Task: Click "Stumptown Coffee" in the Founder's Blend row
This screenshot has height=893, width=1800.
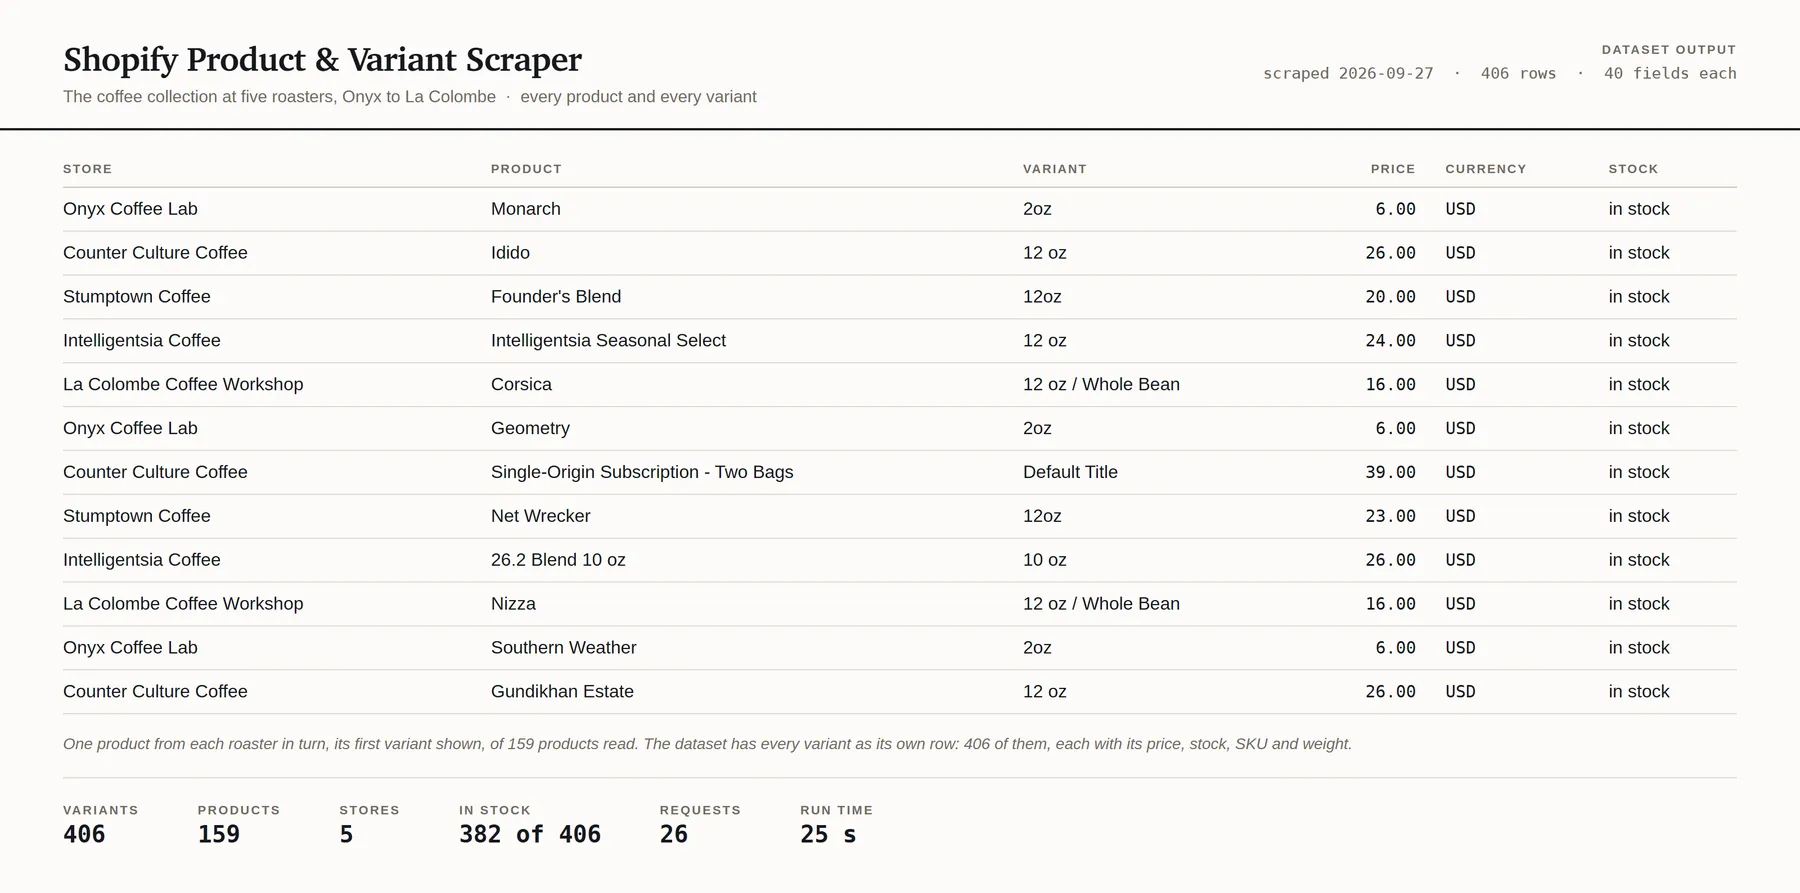Action: click(x=137, y=297)
